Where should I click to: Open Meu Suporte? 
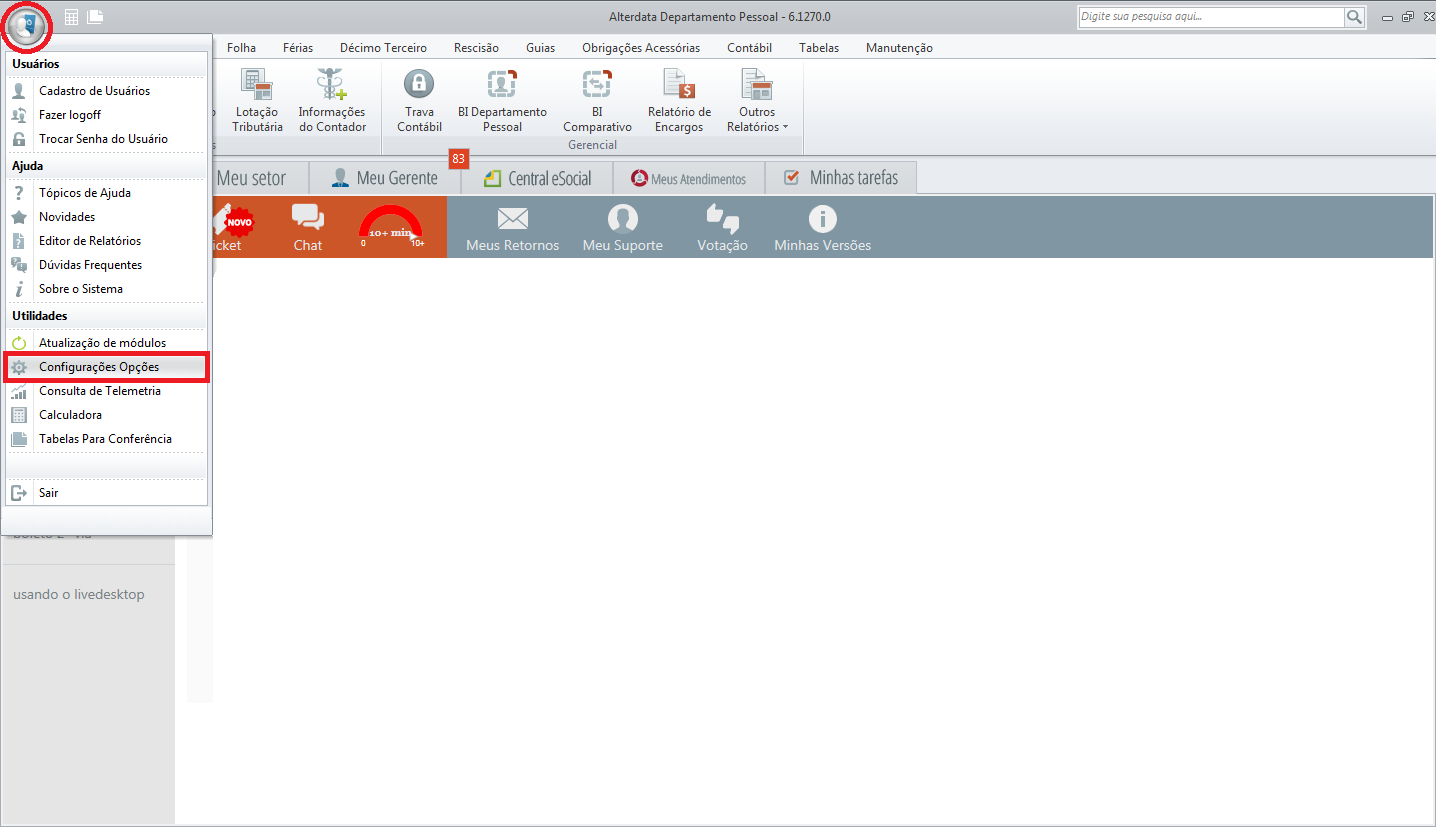point(623,228)
